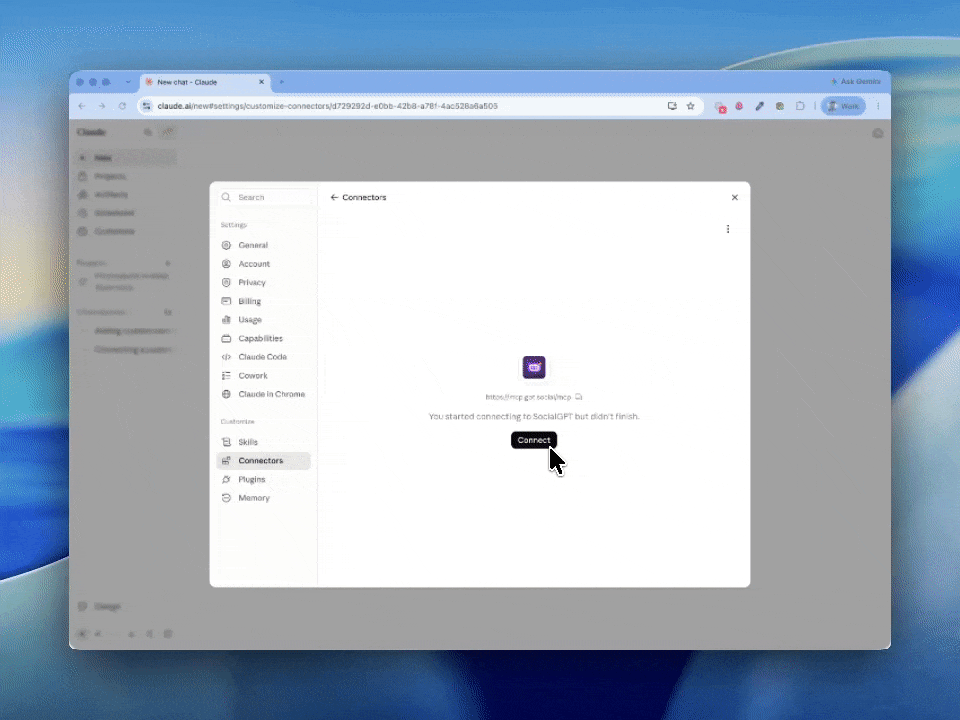Screen dimensions: 960x720
Task: Click the Skills icon
Action: [226, 442]
